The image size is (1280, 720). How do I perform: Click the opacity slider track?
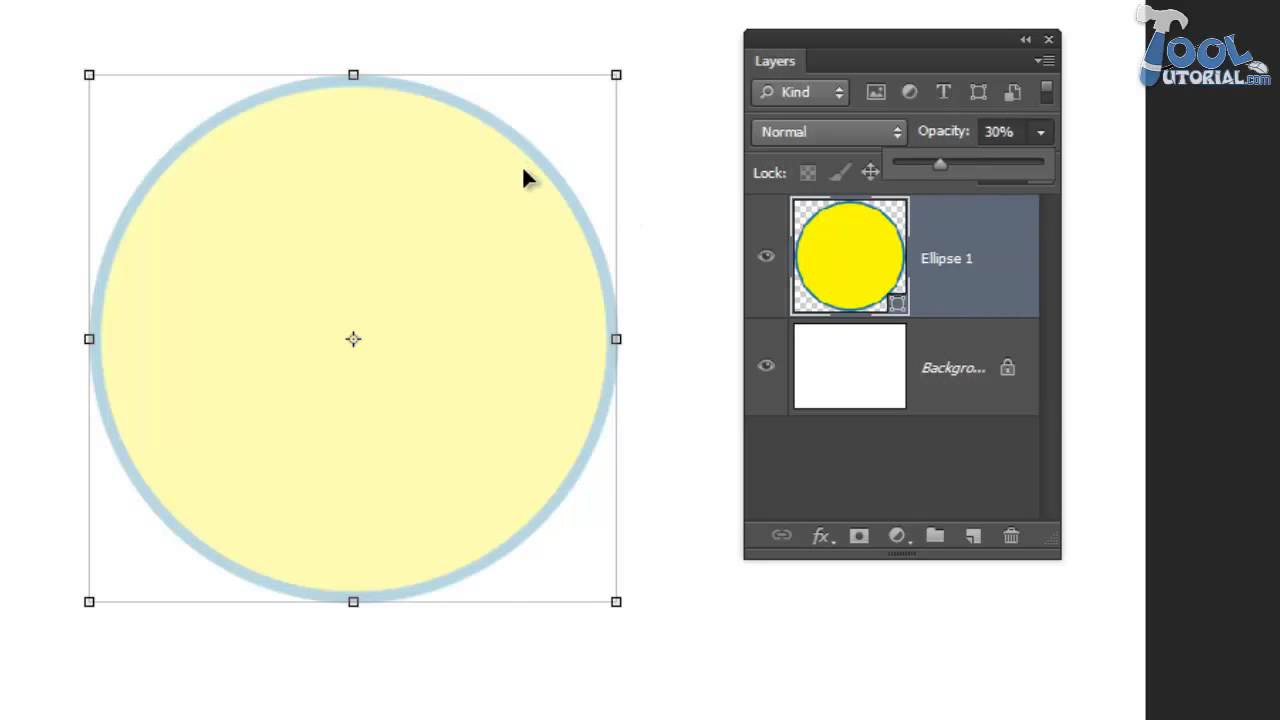(968, 160)
